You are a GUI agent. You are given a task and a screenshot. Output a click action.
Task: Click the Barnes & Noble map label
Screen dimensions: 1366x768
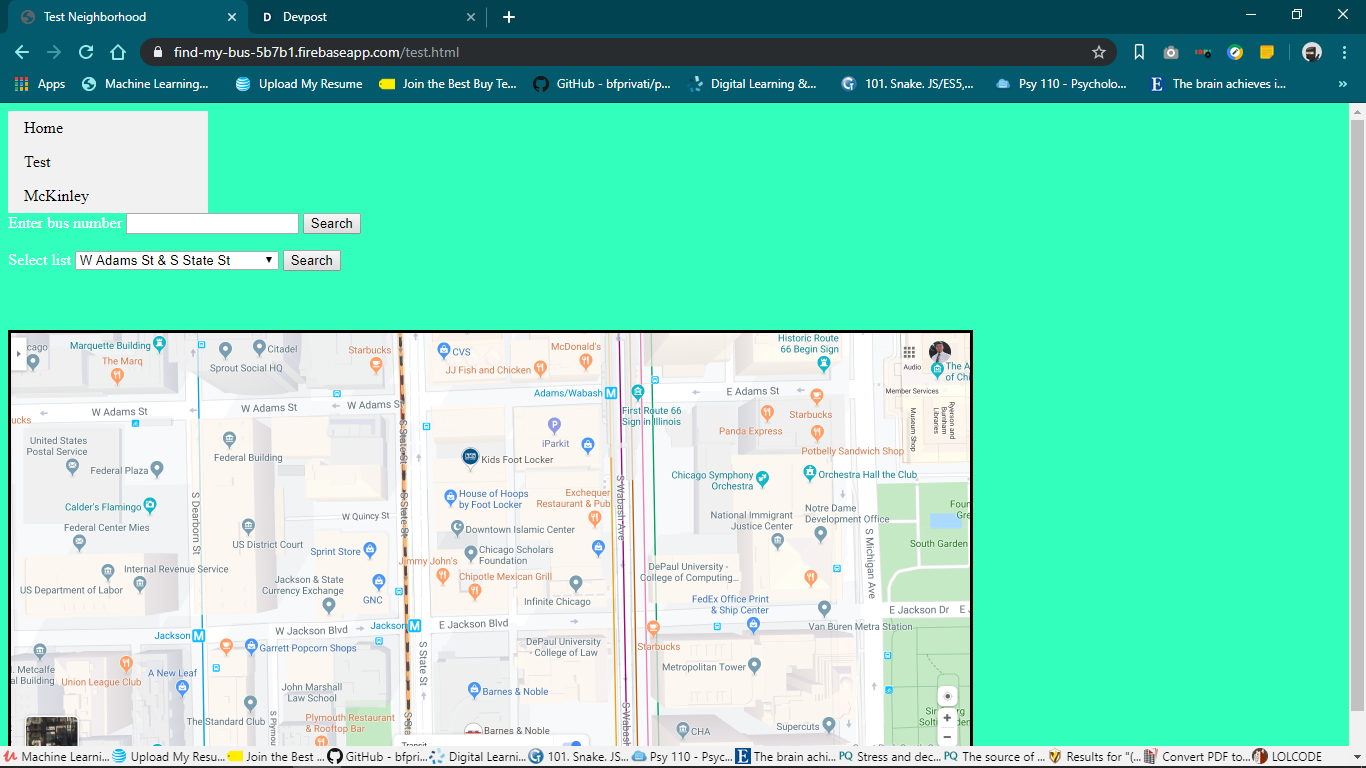click(x=515, y=691)
